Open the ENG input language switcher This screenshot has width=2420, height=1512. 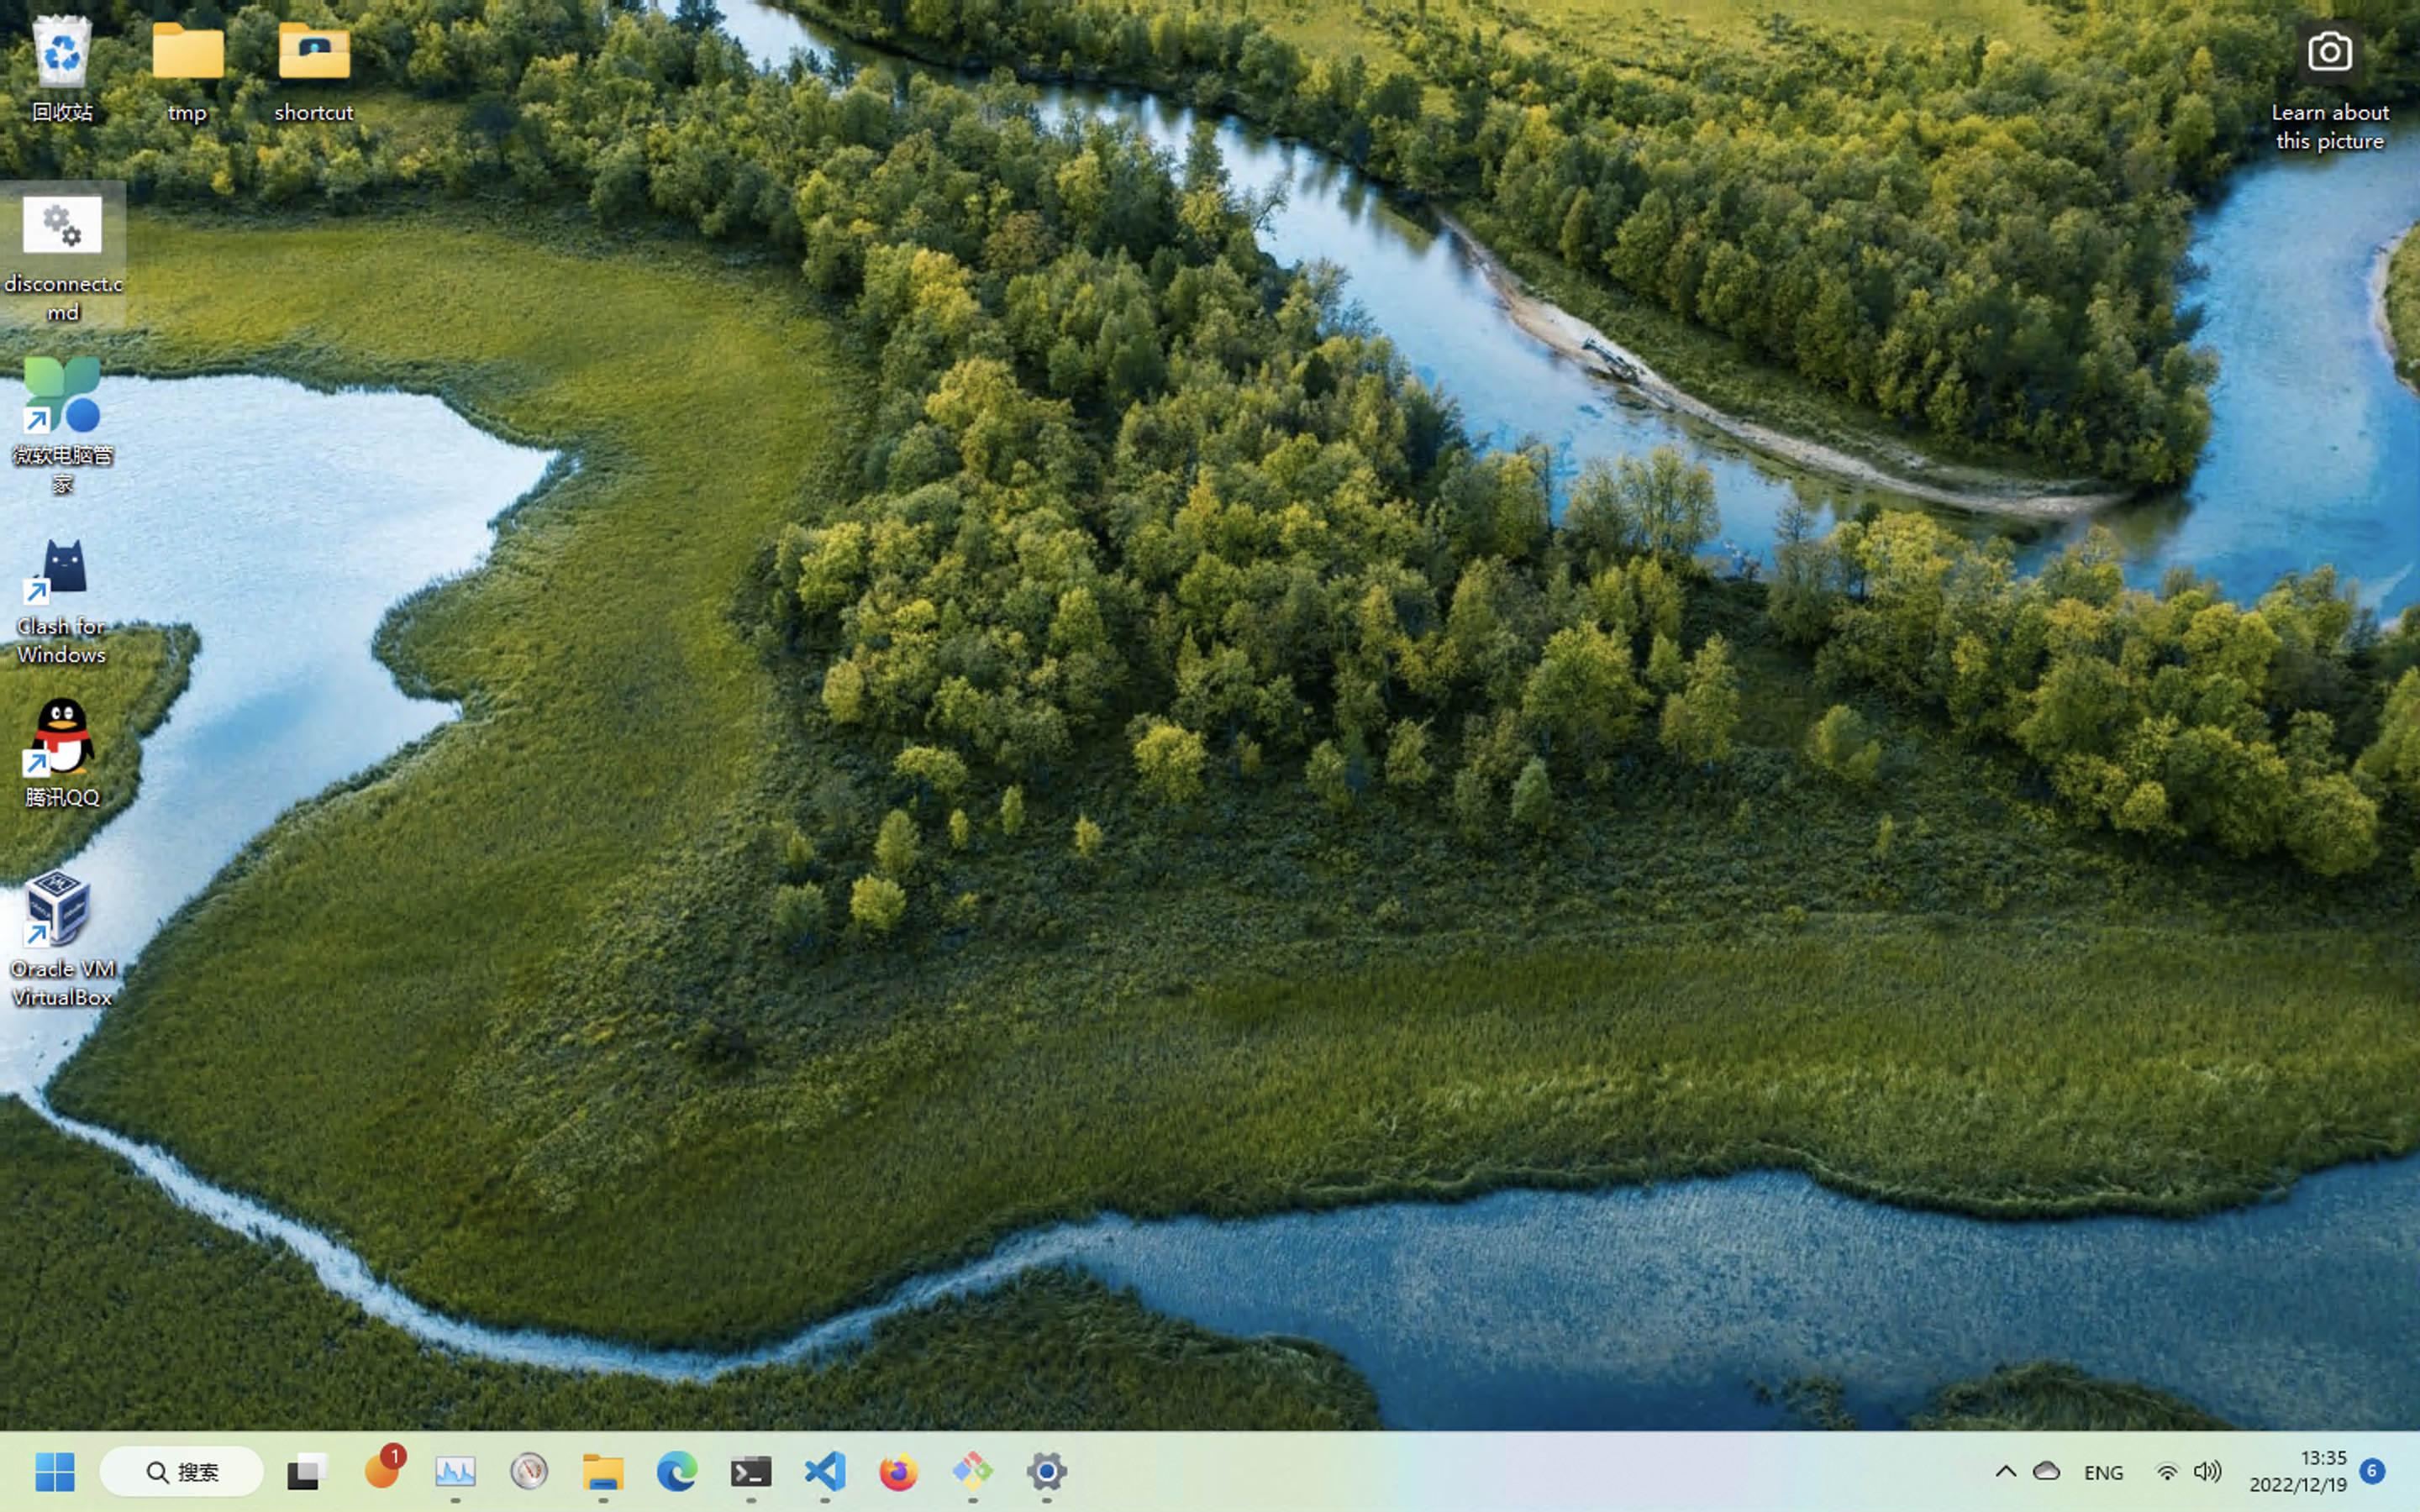pos(2103,1472)
